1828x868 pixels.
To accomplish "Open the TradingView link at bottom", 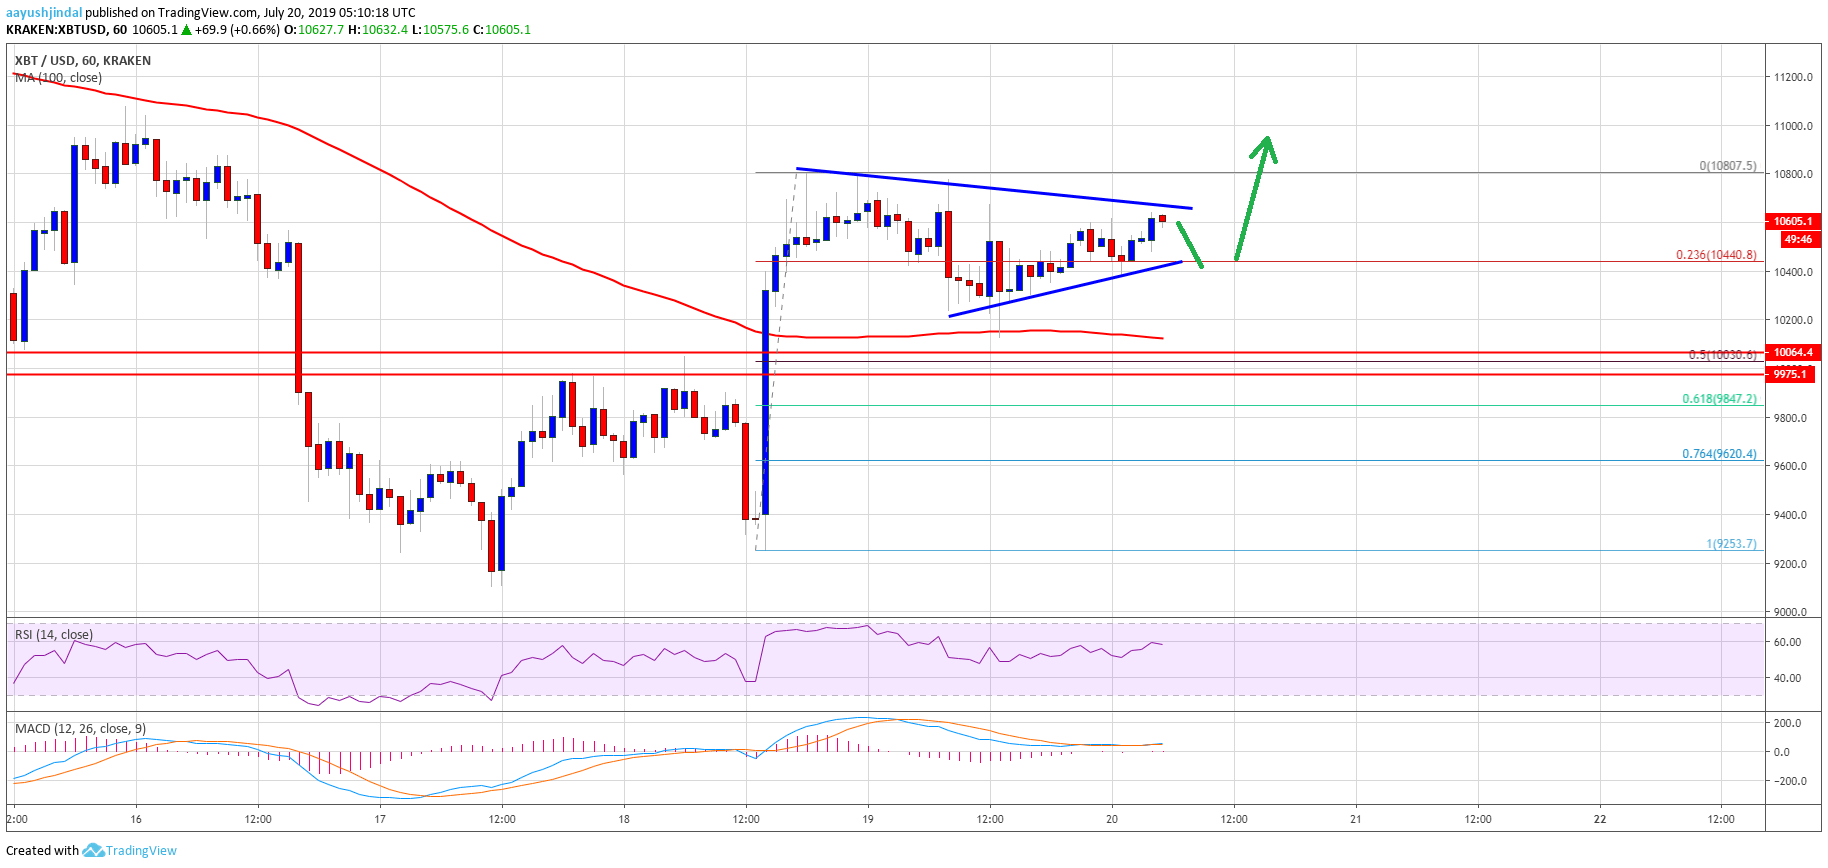I will click(x=141, y=851).
